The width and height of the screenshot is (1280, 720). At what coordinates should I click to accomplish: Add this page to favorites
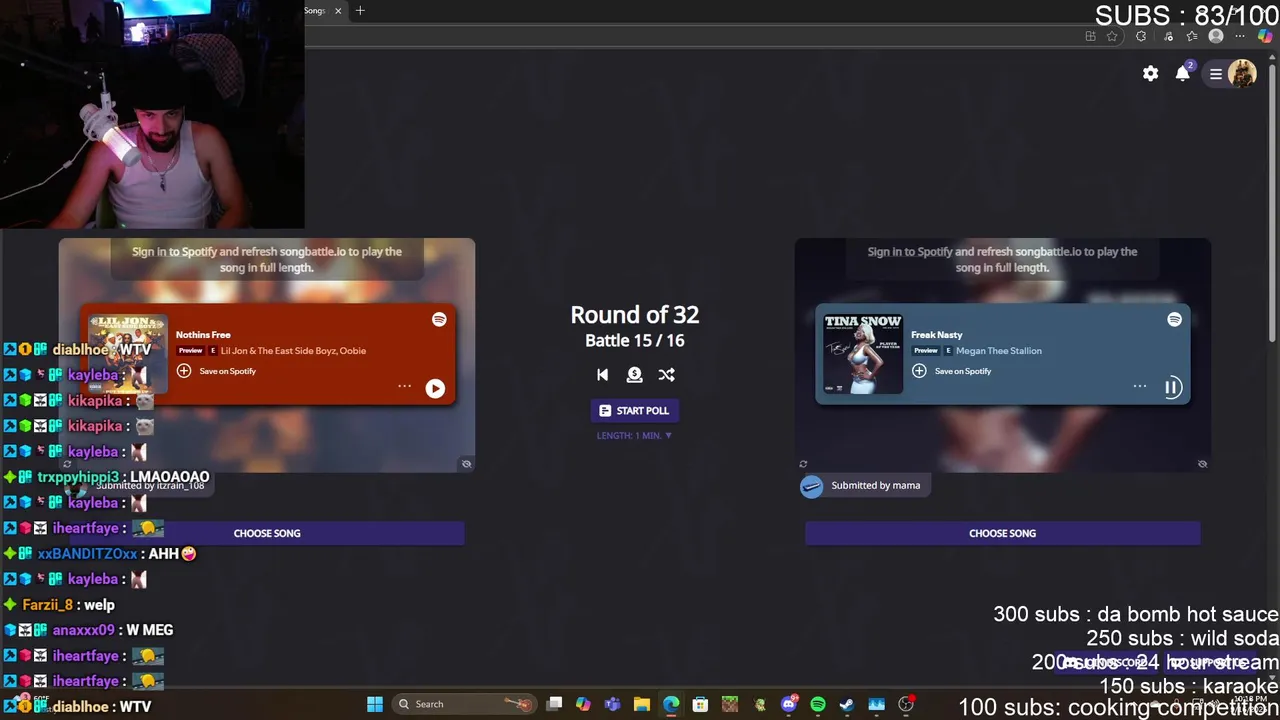[1112, 37]
